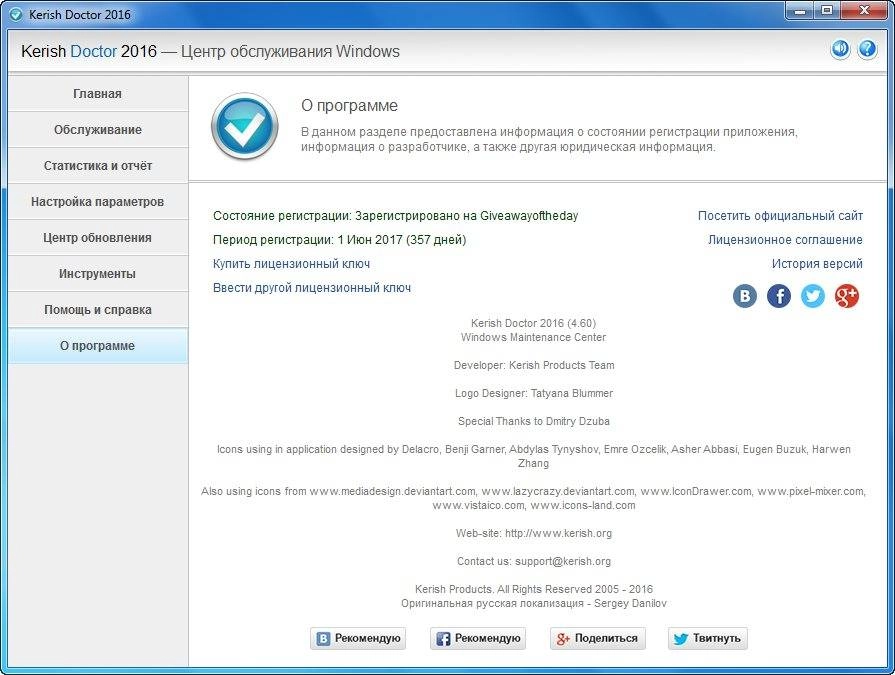This screenshot has height=675, width=895.
Task: Select the О программе sidebar item
Action: (98, 345)
